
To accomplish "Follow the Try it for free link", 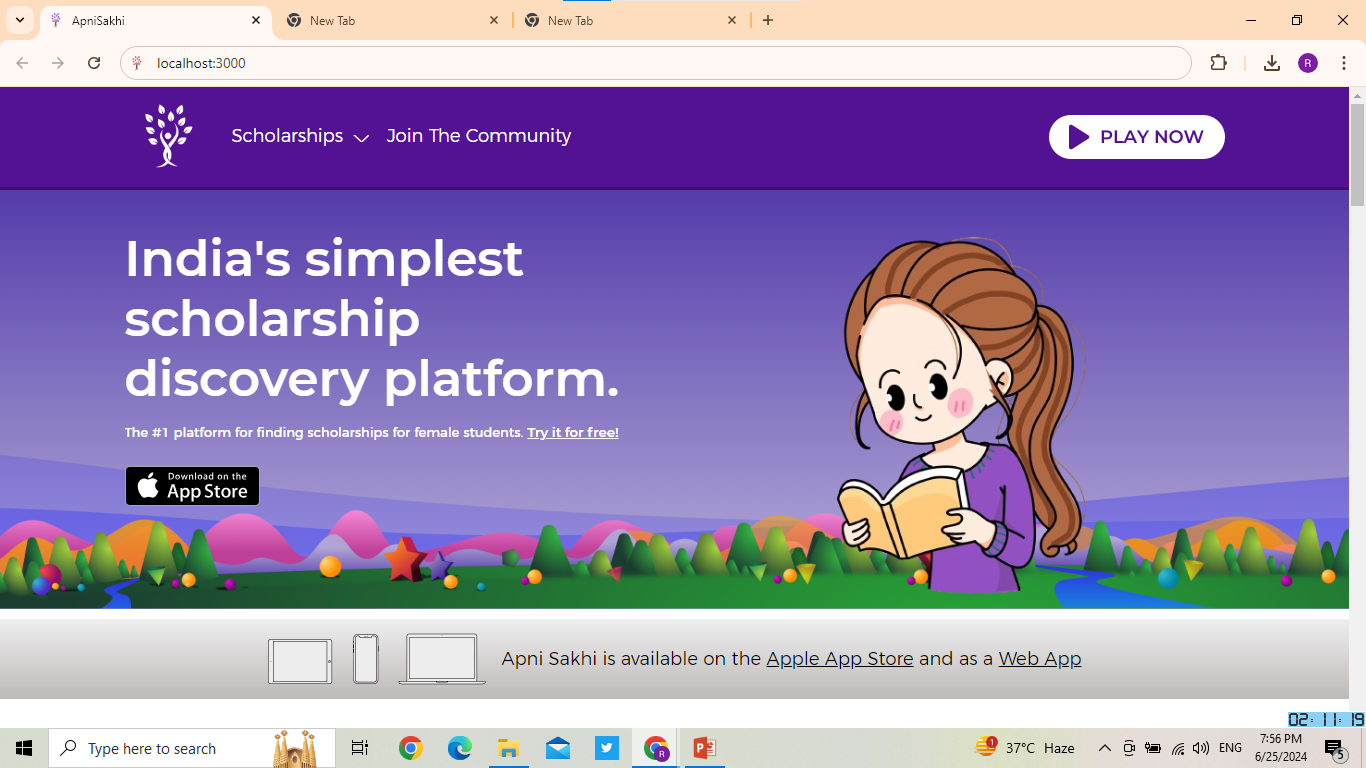I will pos(573,433).
